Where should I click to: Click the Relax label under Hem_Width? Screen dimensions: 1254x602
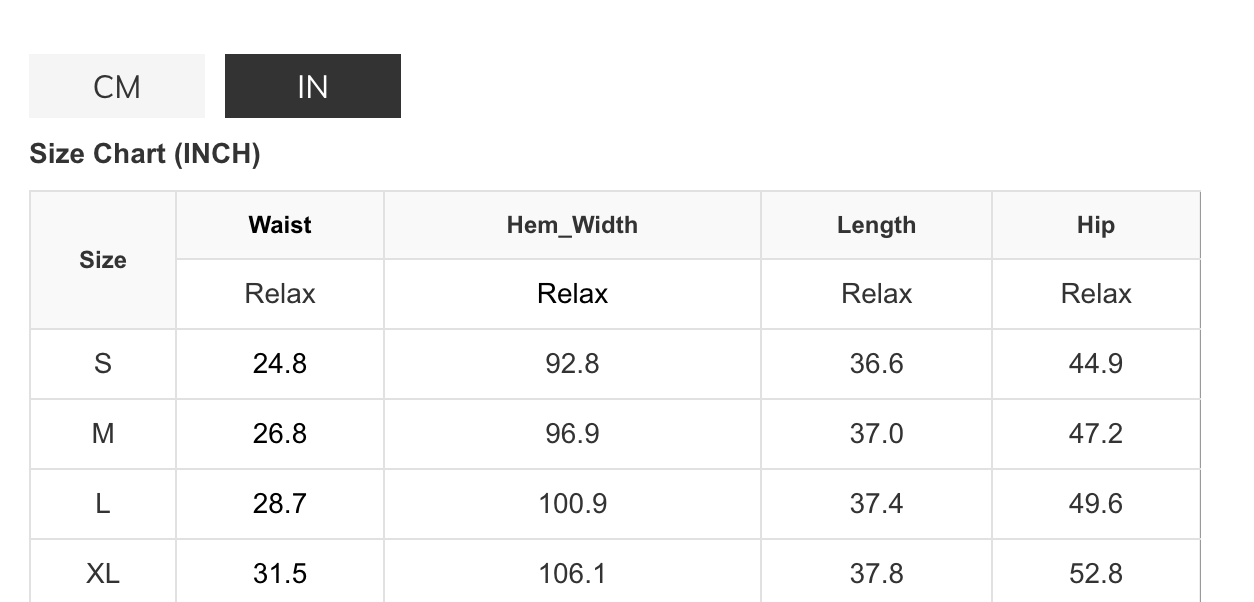tap(572, 294)
